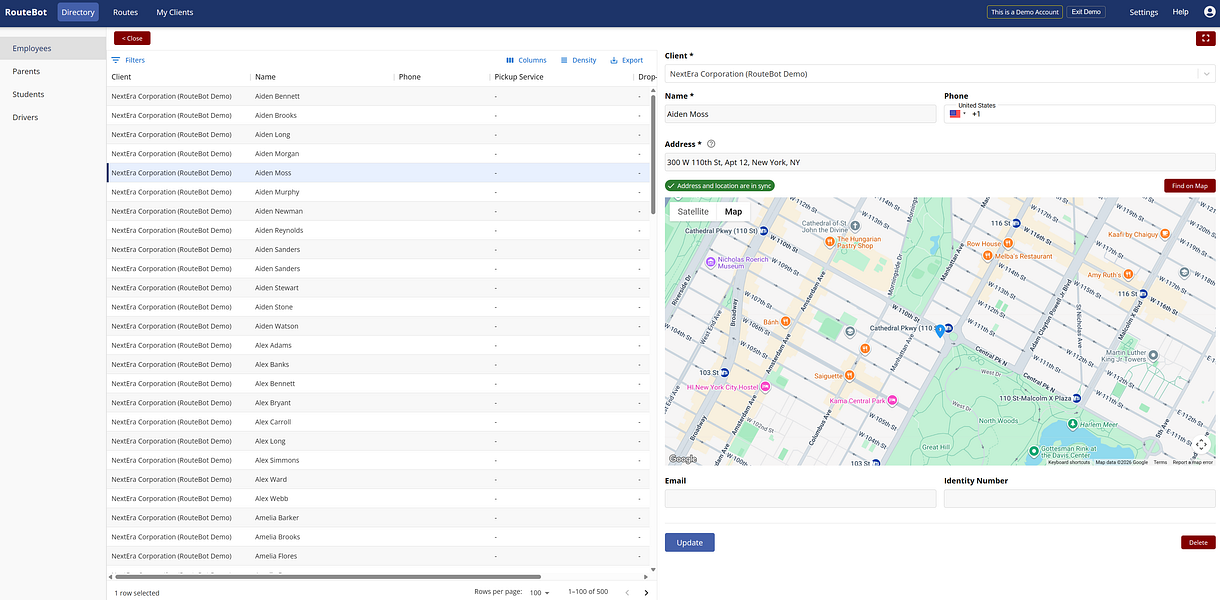The width and height of the screenshot is (1220, 600).
Task: Click the Update button
Action: (x=689, y=542)
